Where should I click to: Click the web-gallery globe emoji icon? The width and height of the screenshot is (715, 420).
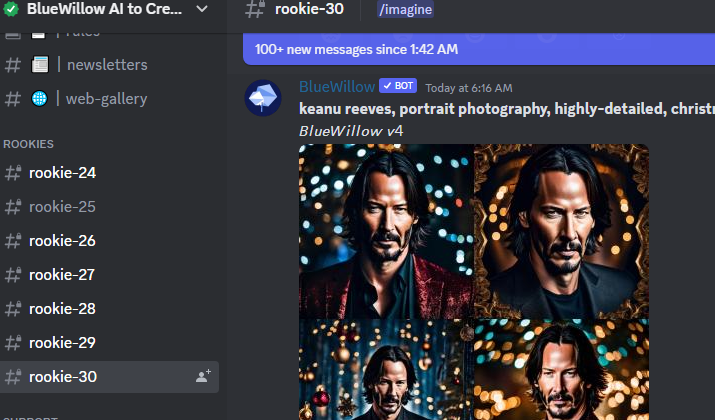pyautogui.click(x=39, y=99)
